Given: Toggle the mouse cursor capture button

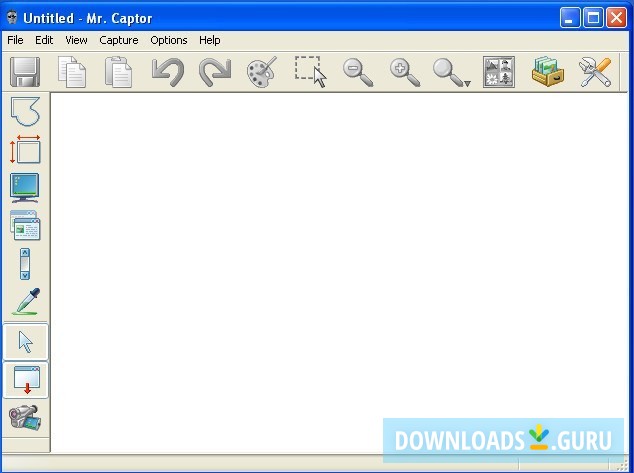Looking at the screenshot, I should pyautogui.click(x=25, y=342).
